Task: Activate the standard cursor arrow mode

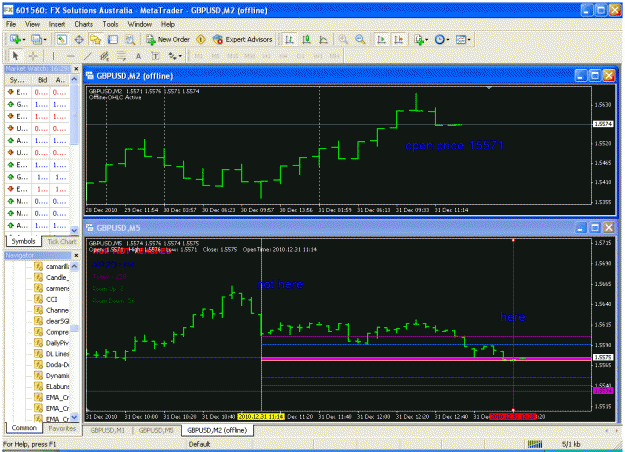Action: (16, 56)
